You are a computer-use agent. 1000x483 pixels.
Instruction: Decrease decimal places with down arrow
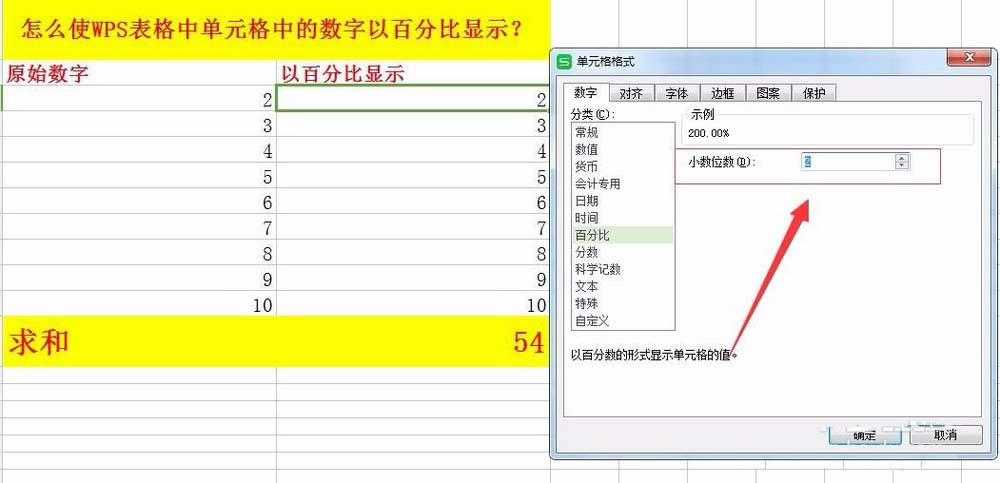click(x=902, y=165)
